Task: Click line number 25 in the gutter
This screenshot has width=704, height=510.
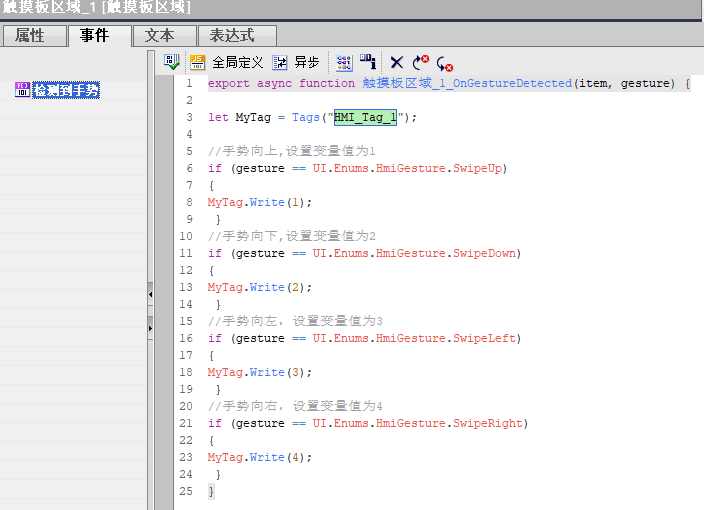Action: [x=186, y=491]
